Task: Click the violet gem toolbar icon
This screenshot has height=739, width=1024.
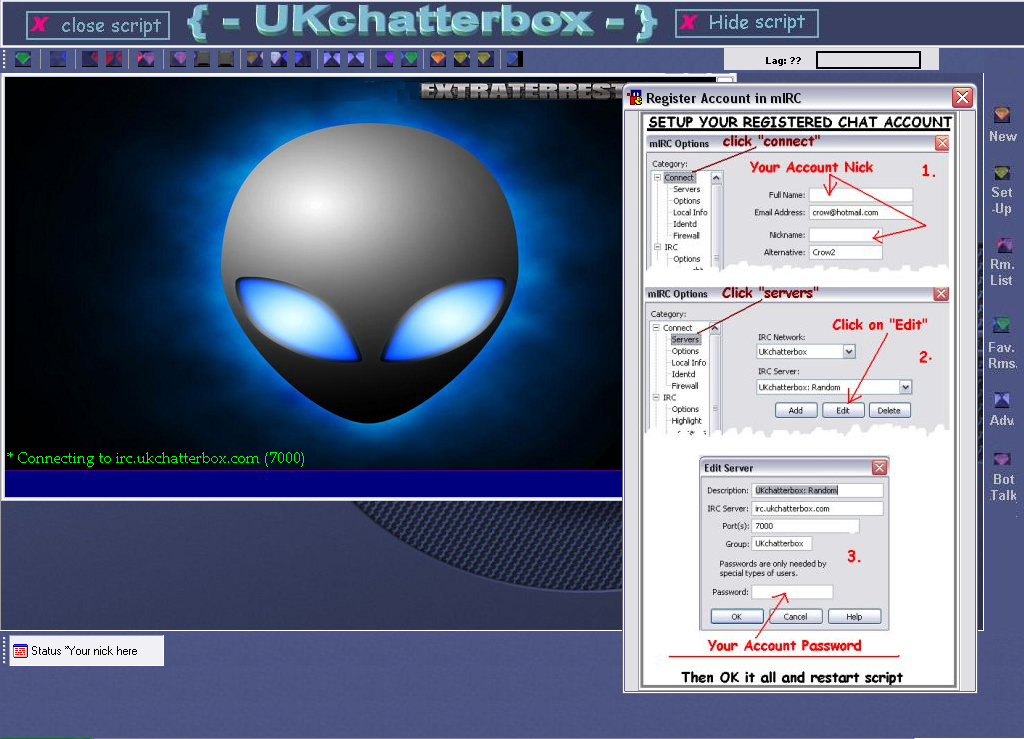Action: pyautogui.click(x=385, y=59)
